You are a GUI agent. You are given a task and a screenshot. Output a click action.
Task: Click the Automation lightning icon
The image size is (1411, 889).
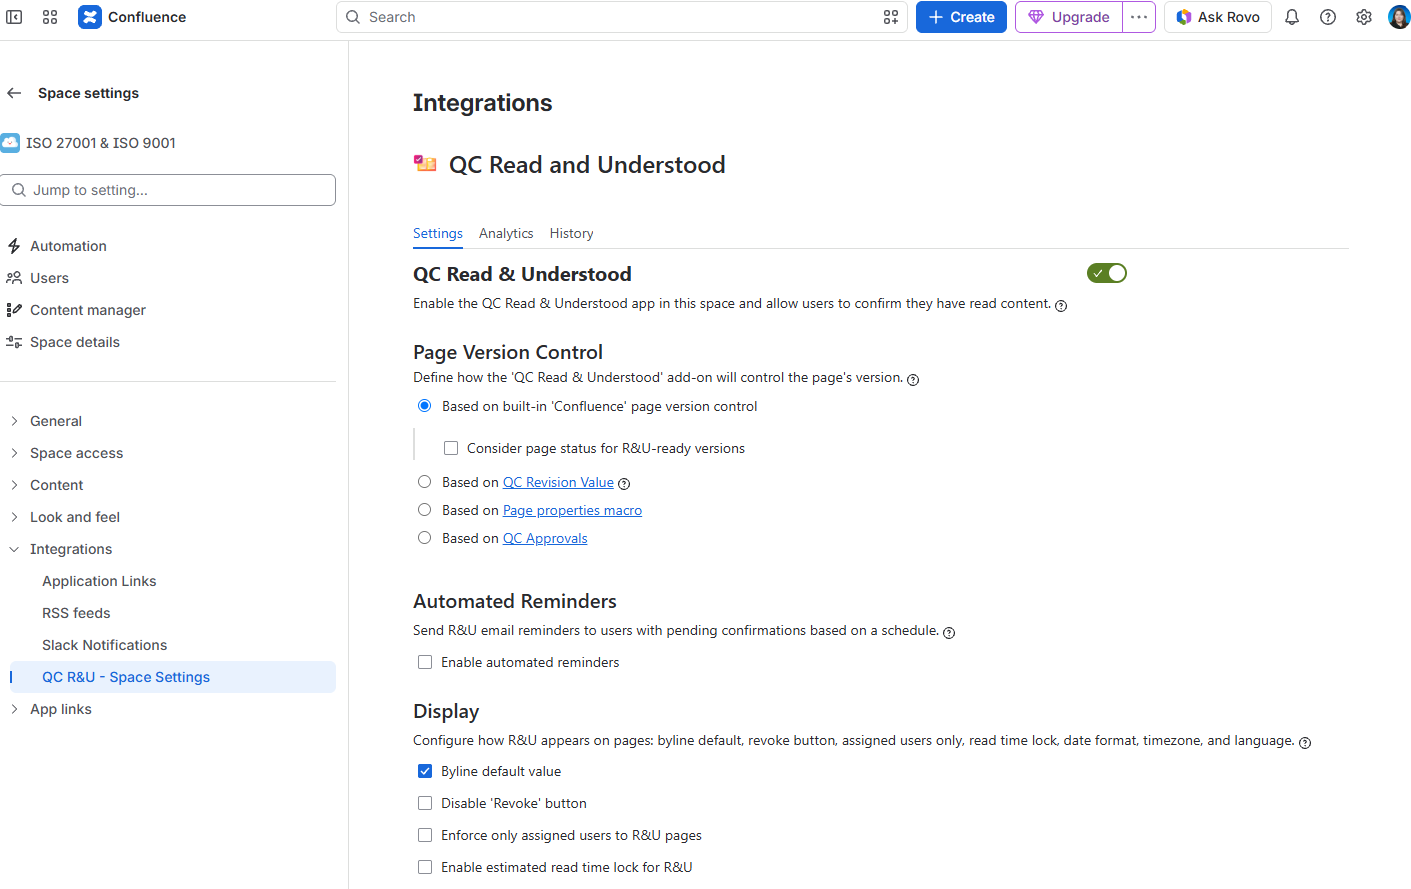[14, 246]
